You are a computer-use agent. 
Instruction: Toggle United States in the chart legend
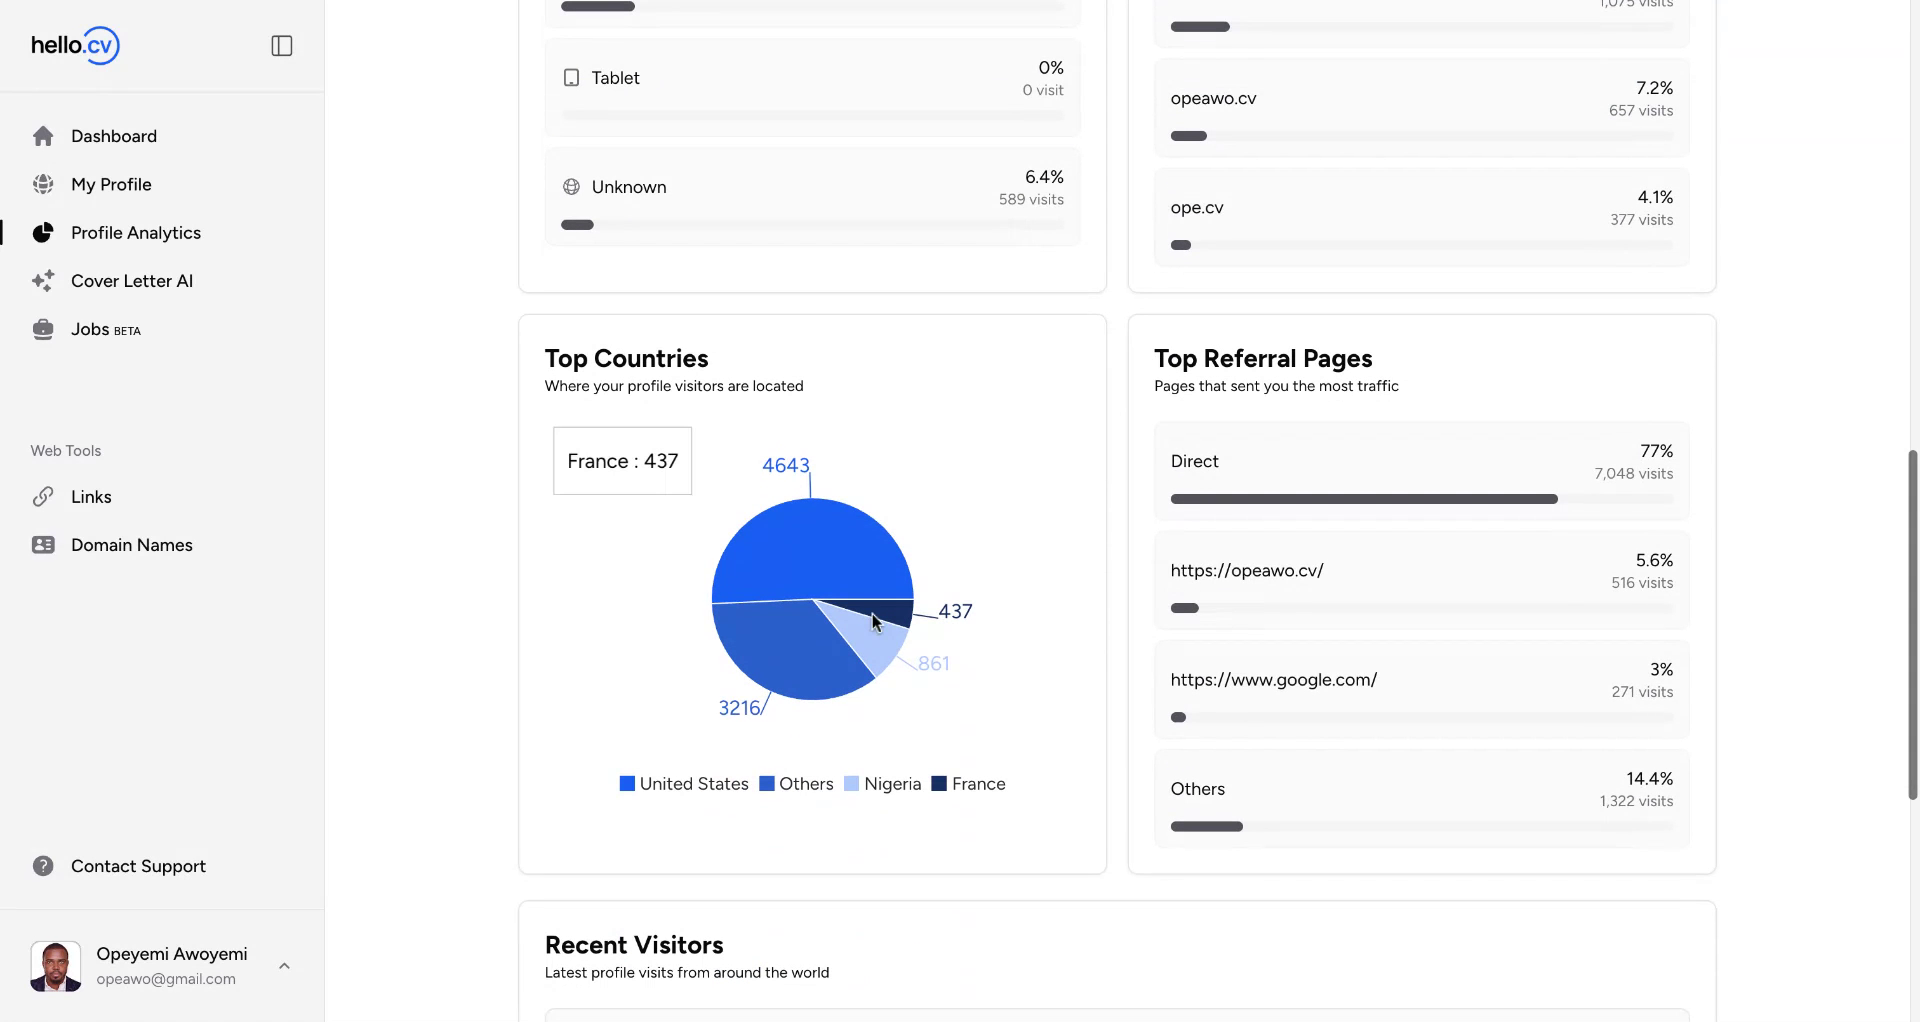(684, 784)
